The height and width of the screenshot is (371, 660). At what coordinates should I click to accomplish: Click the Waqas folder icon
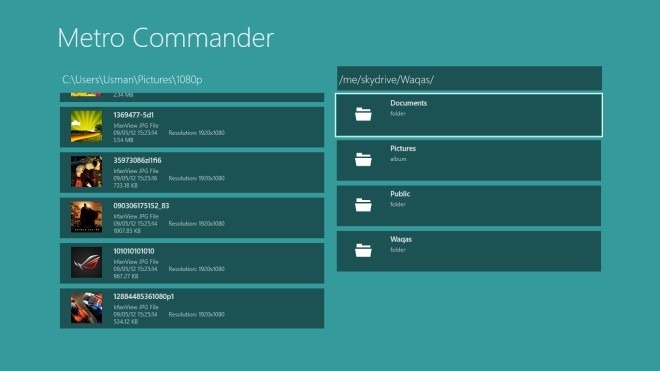363,251
